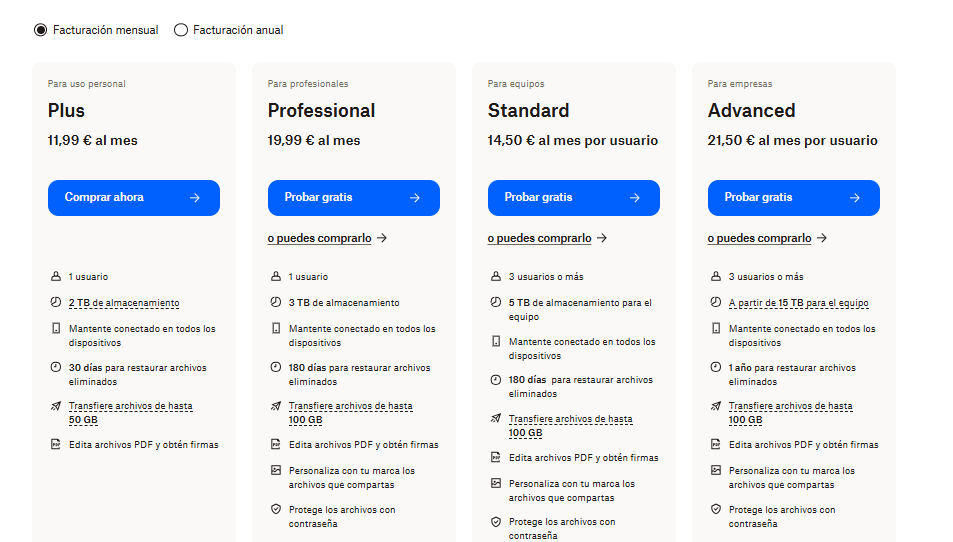This screenshot has height=542, width=953.
Task: Open 'o puedes comprarlo' under Standard
Action: click(x=547, y=239)
